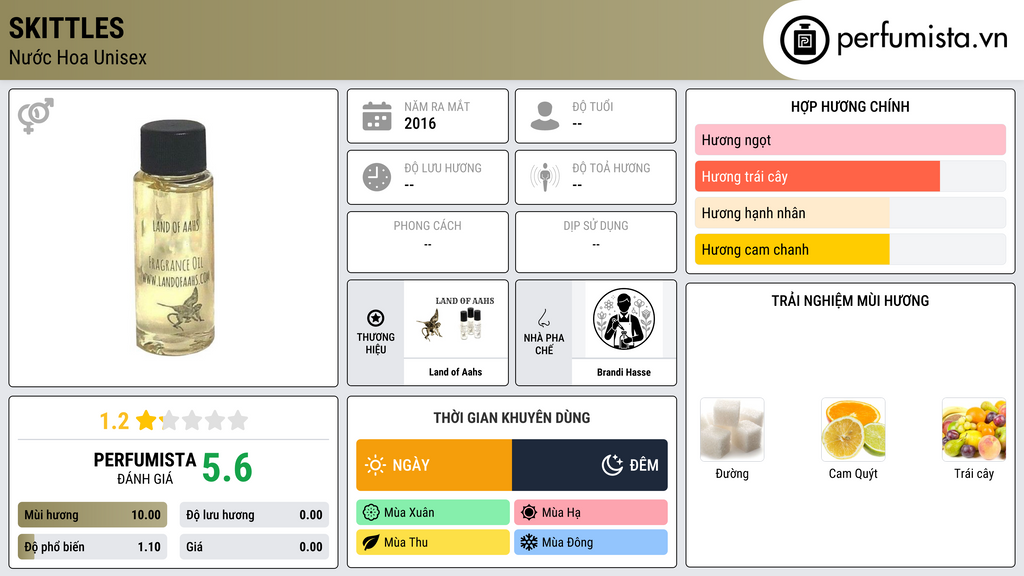
Task: Click the Mùi hương score bar 10.00
Action: point(92,515)
